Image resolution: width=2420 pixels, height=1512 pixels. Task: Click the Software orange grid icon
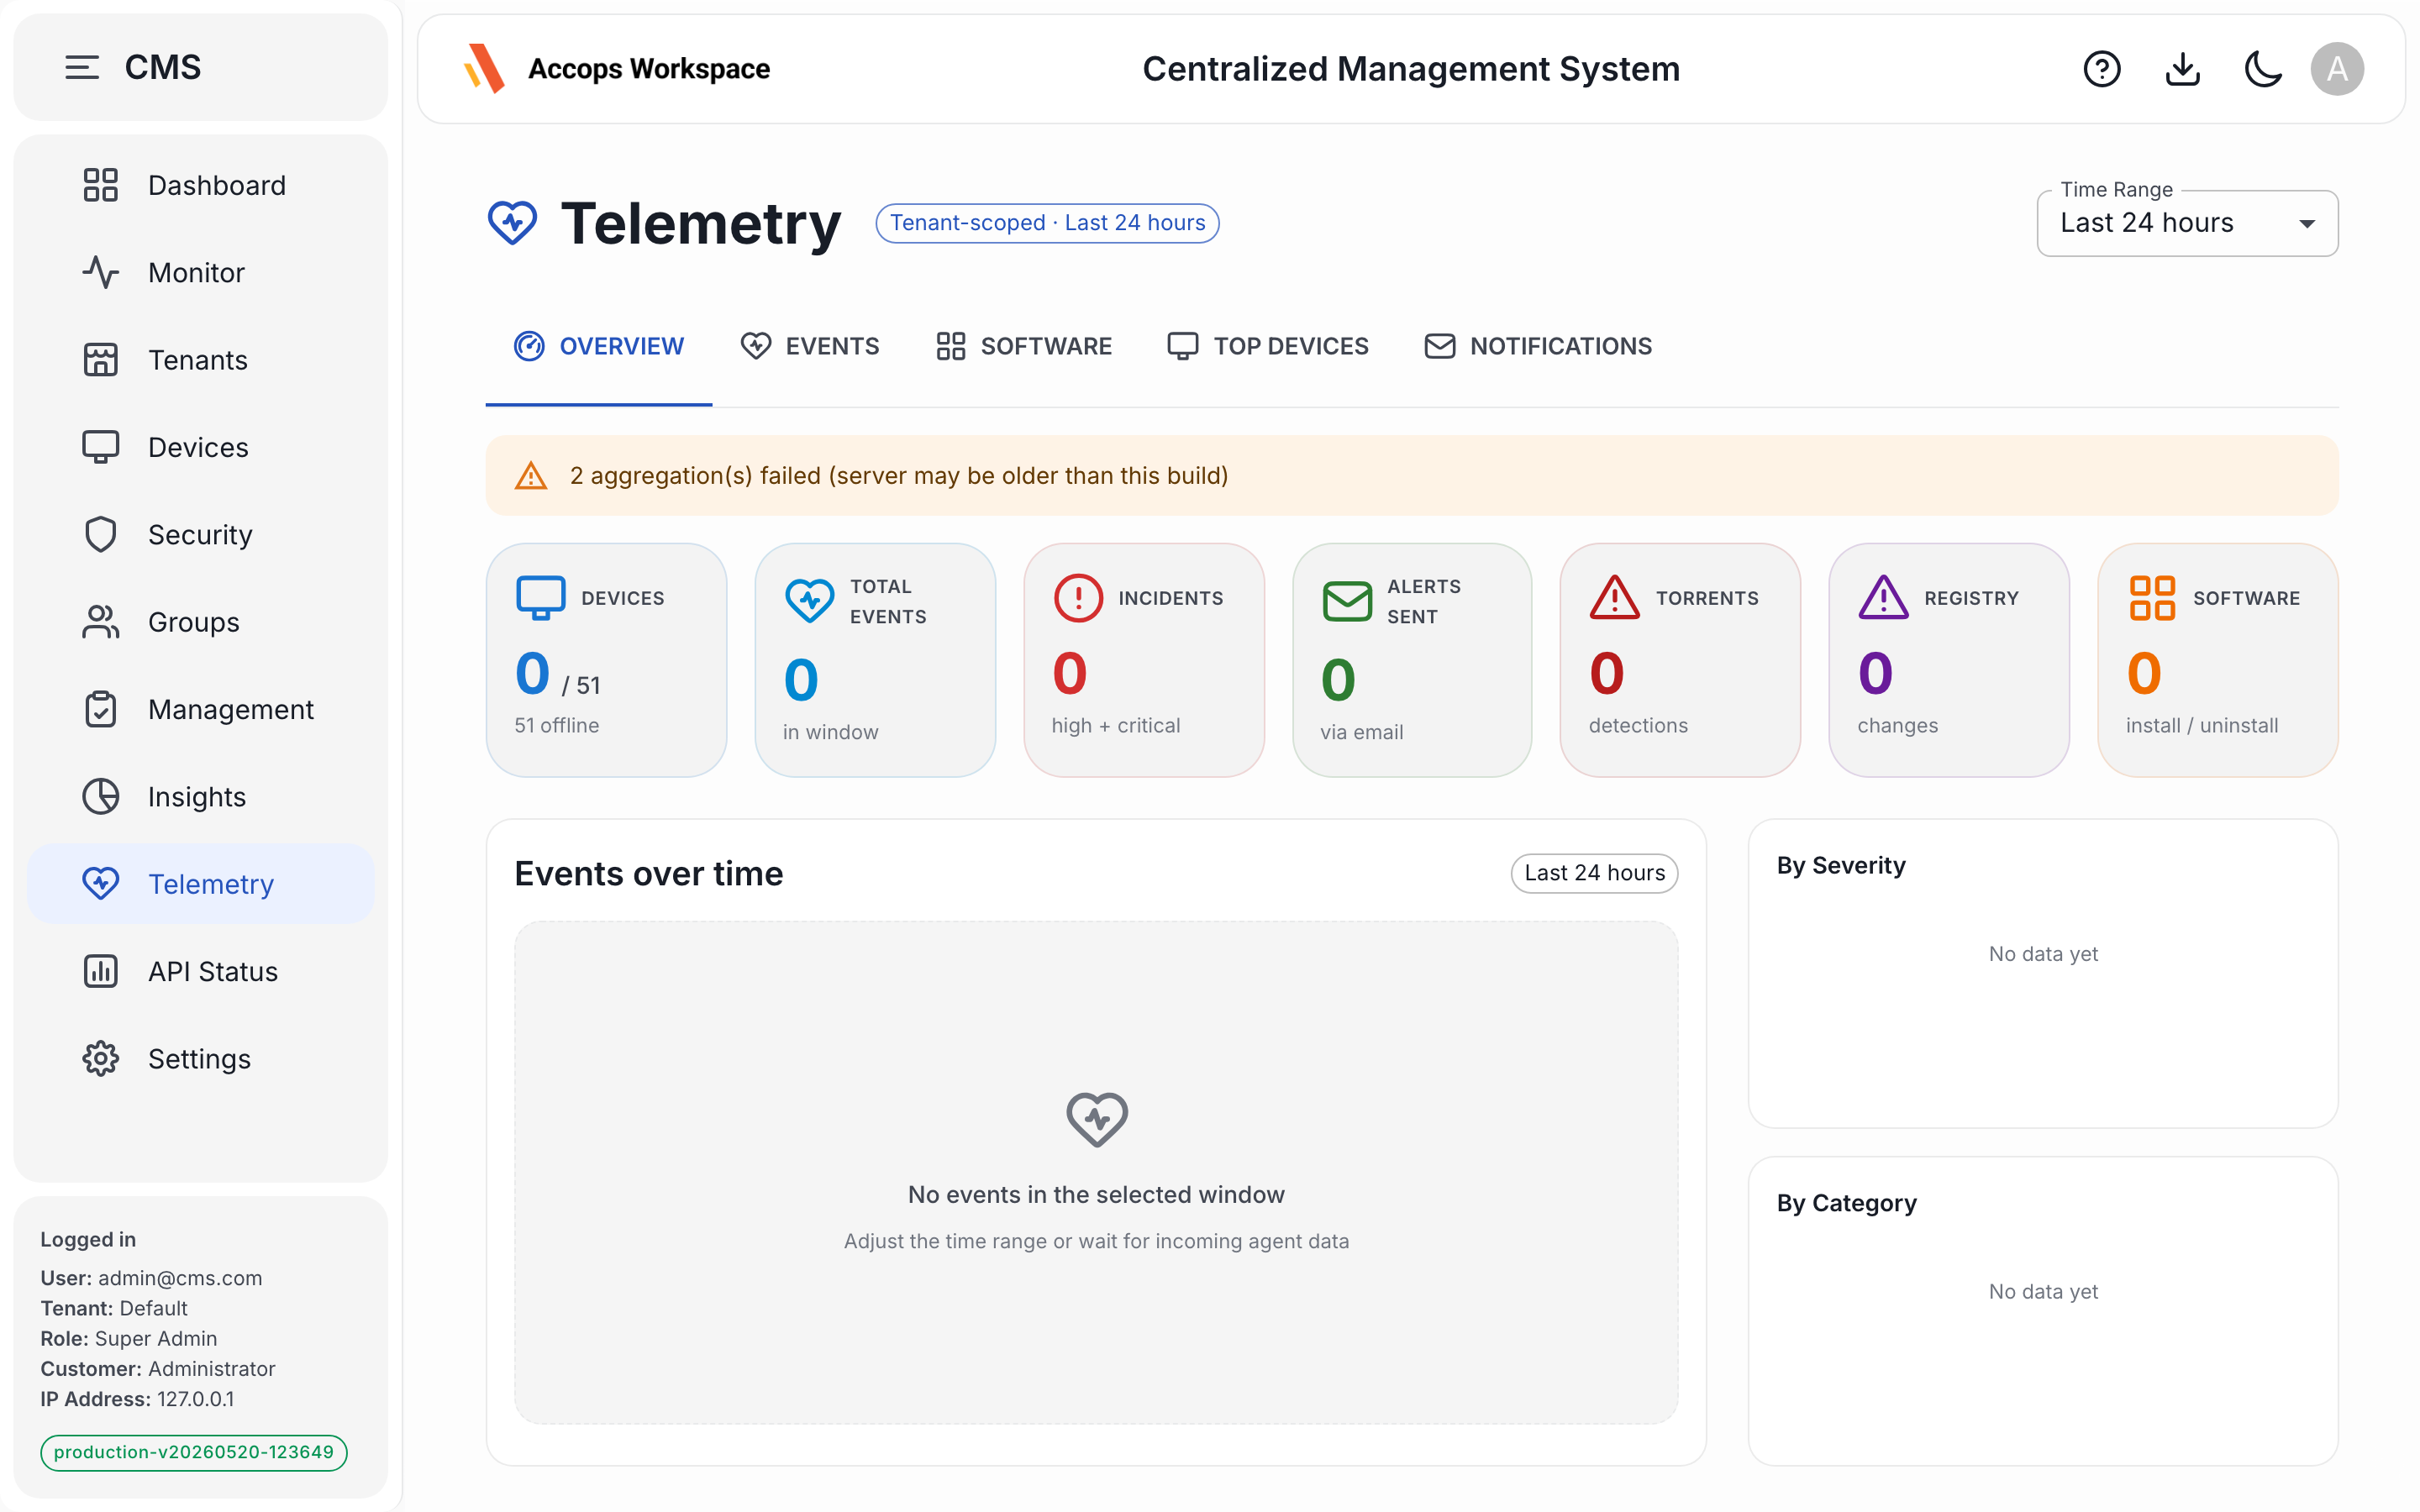click(2152, 598)
